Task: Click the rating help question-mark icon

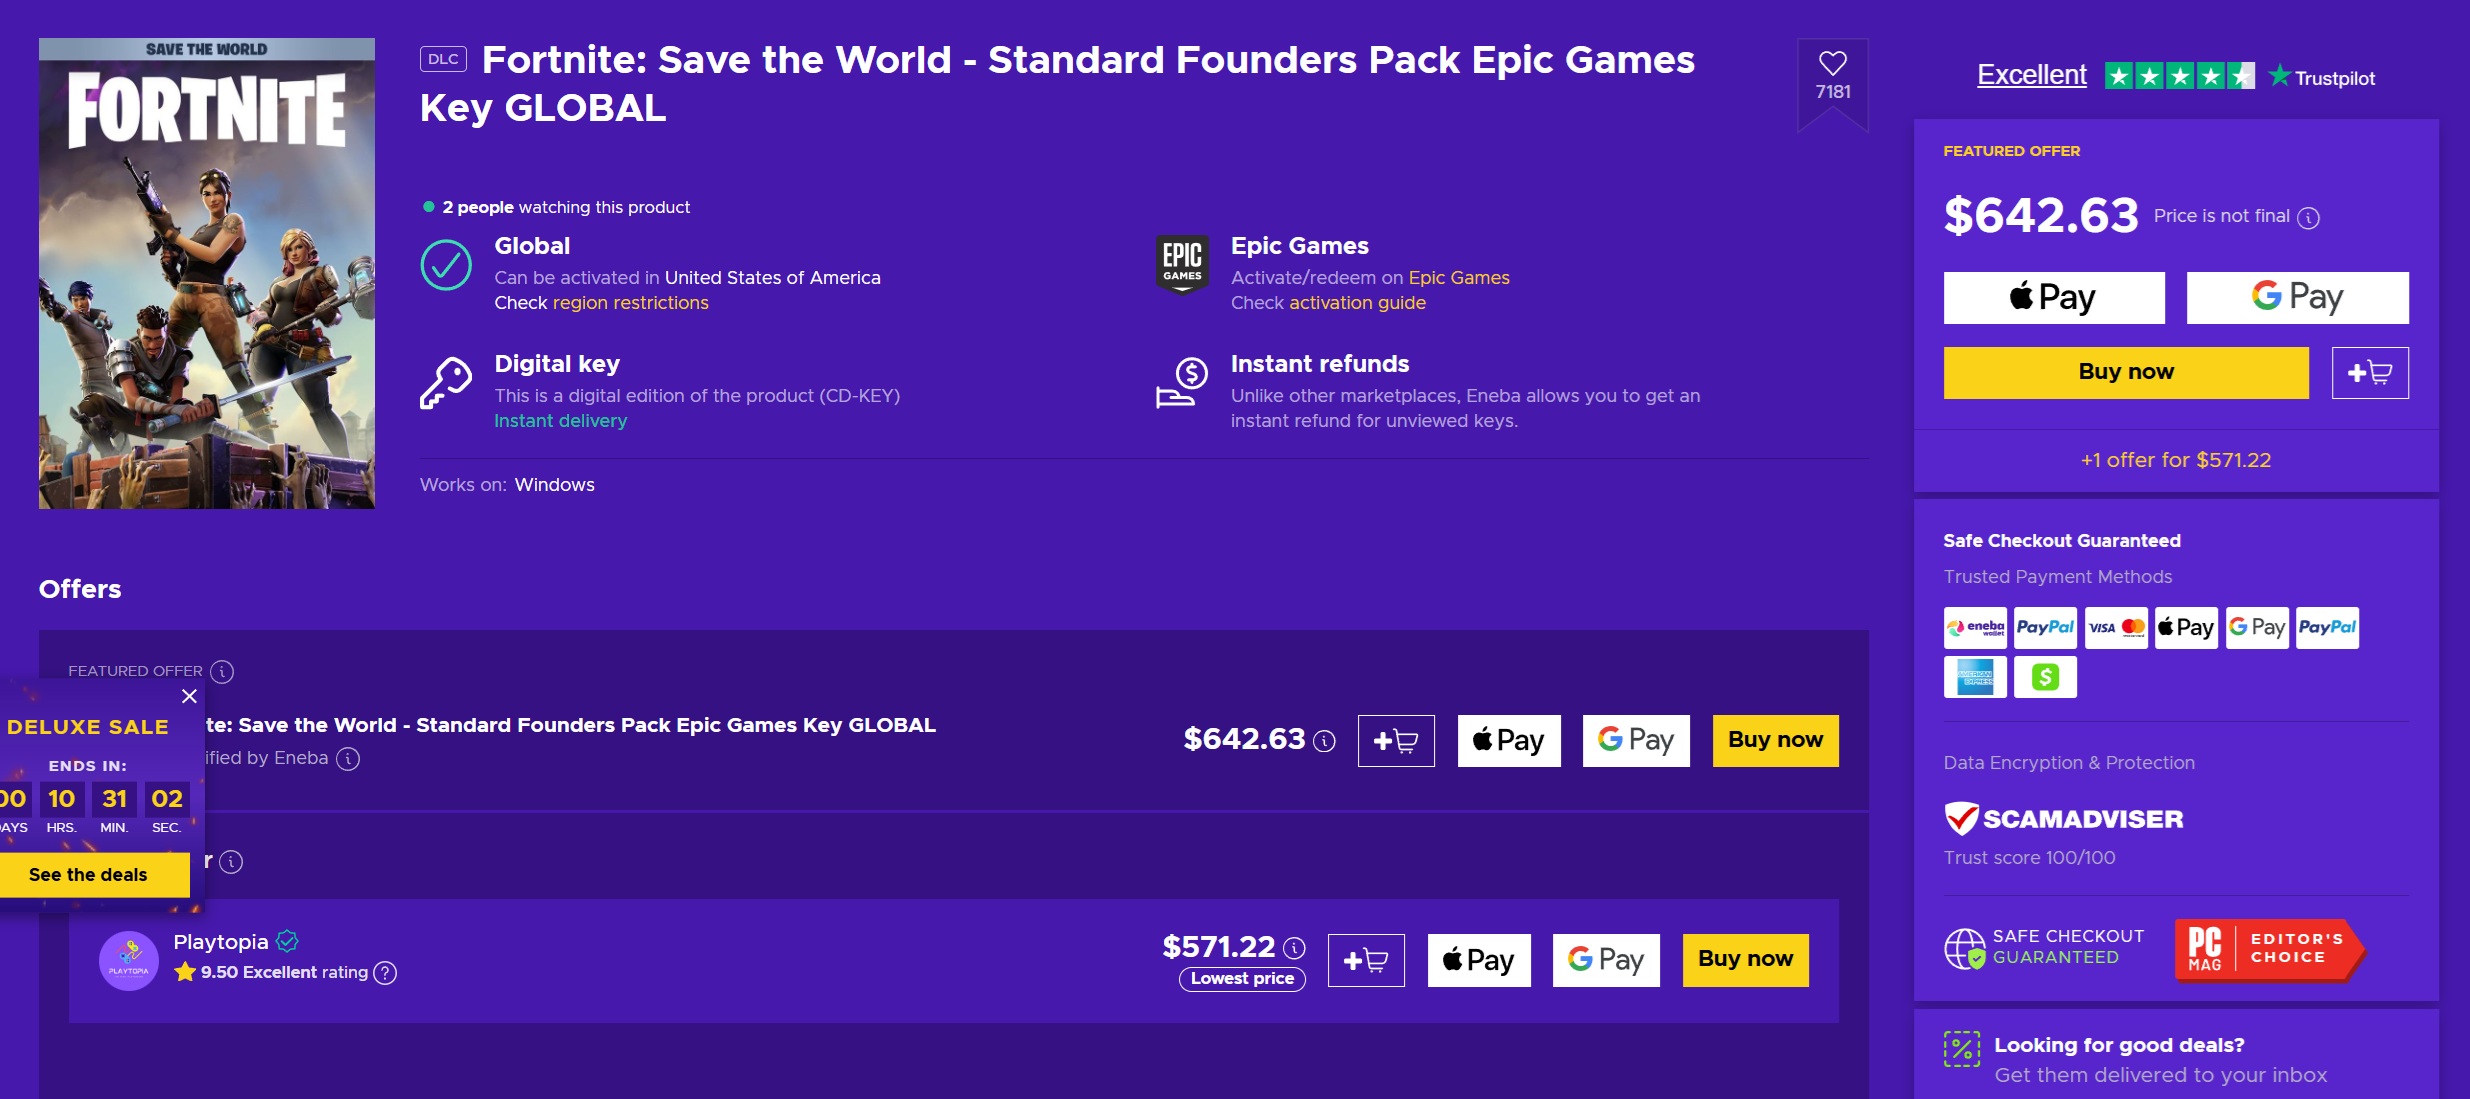Action: click(x=385, y=973)
